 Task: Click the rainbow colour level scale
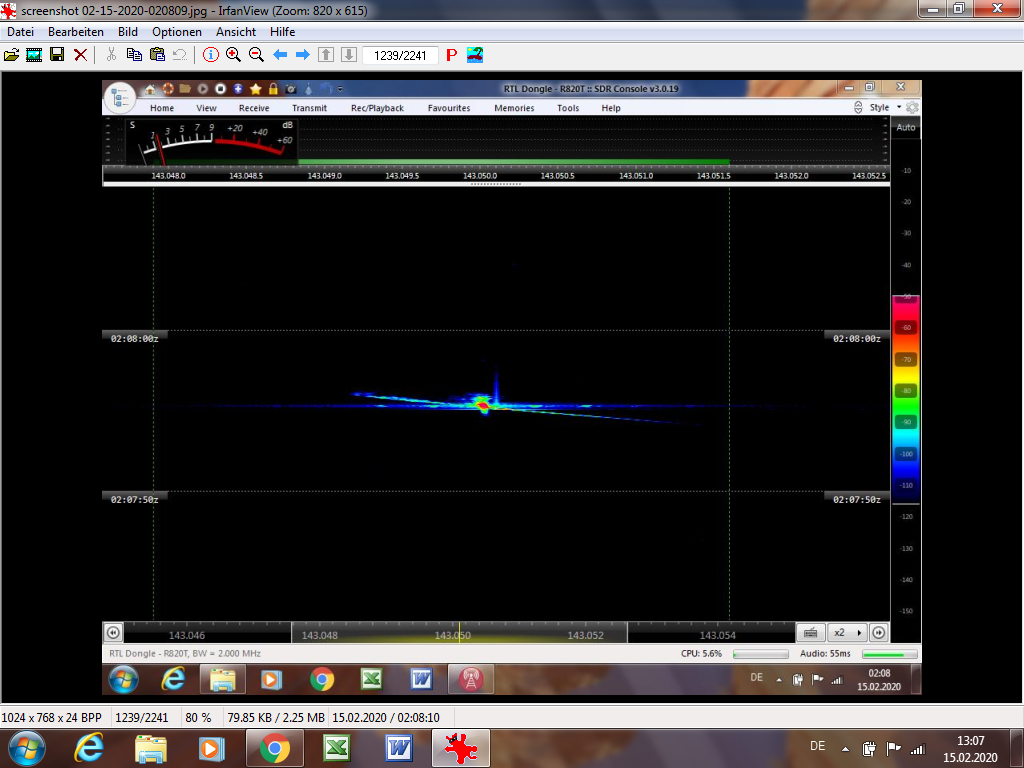coord(906,398)
